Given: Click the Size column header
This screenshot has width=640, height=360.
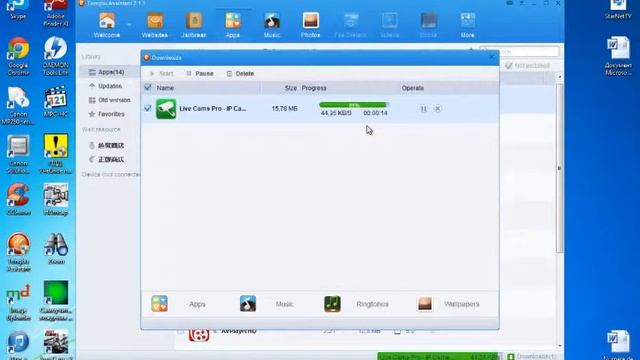Looking at the screenshot, I should click(x=291, y=88).
